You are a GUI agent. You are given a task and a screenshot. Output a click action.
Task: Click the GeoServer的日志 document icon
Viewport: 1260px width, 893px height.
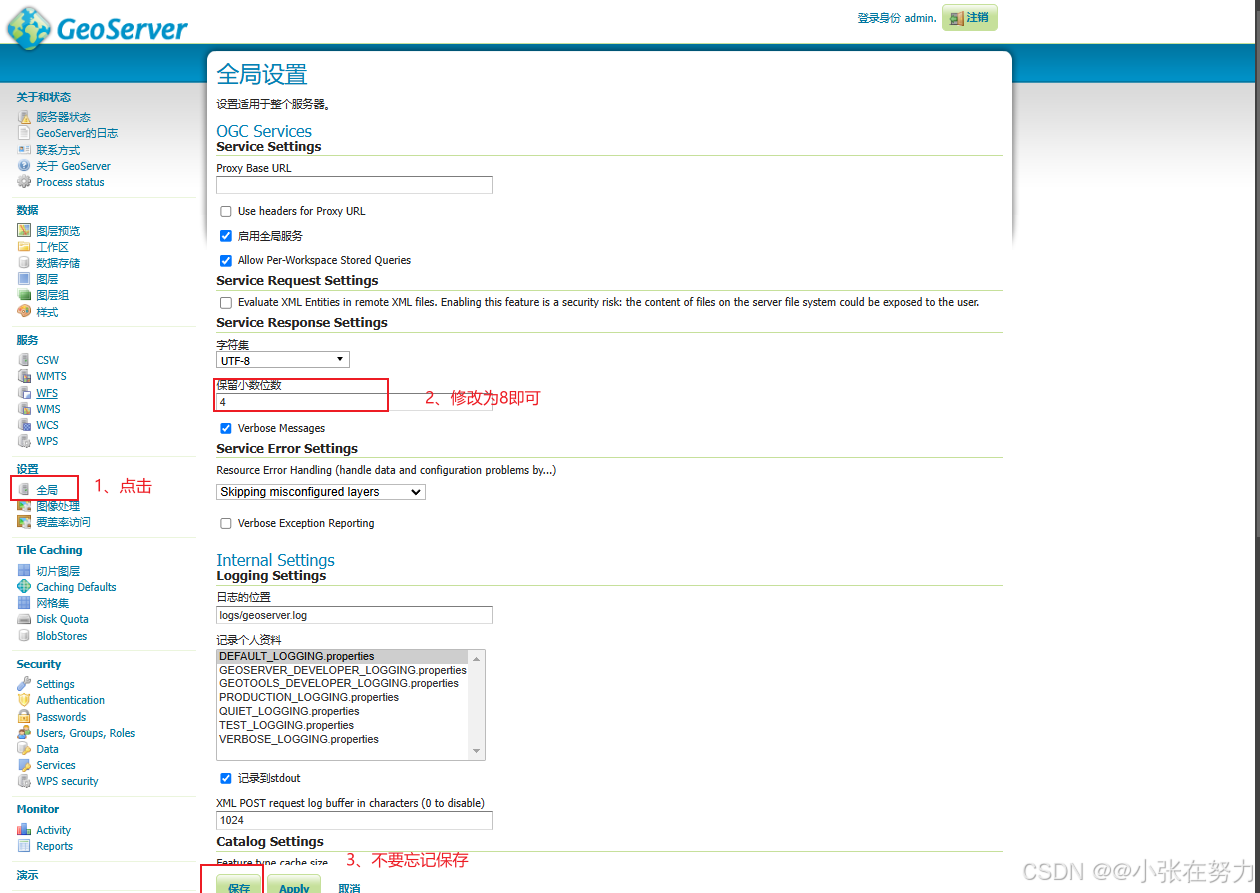click(24, 133)
